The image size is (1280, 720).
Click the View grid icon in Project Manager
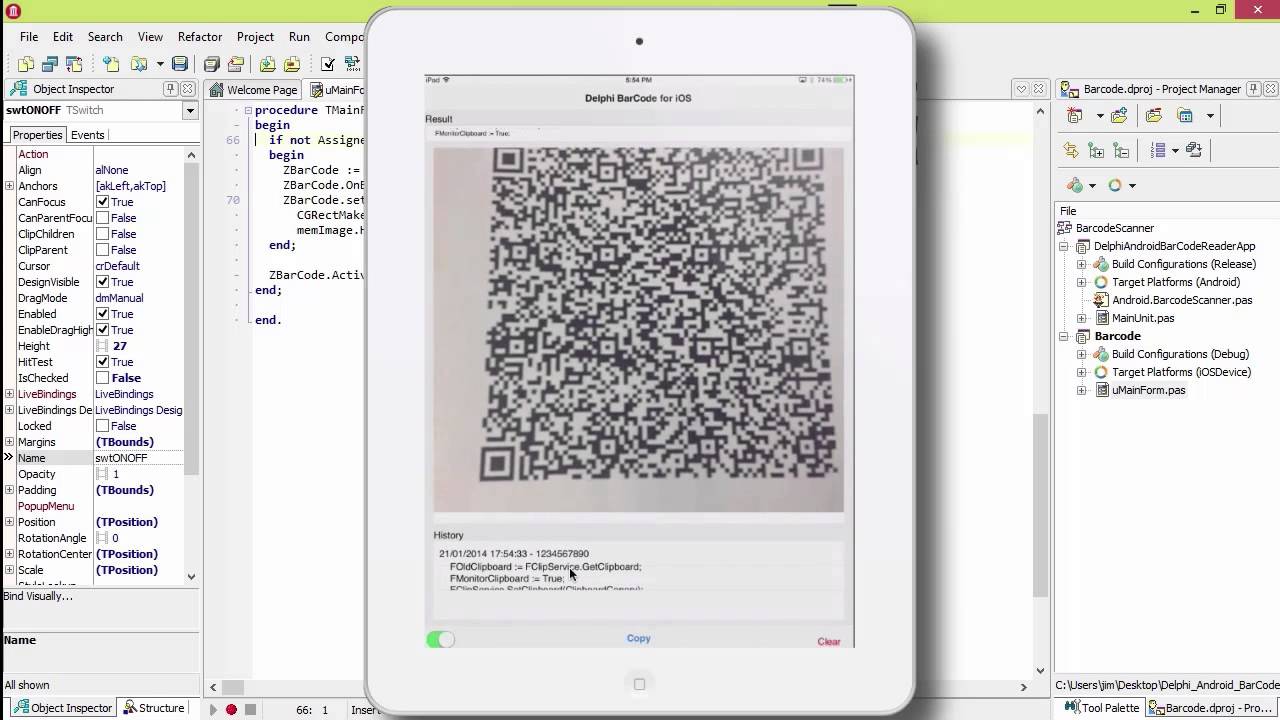tap(1185, 116)
